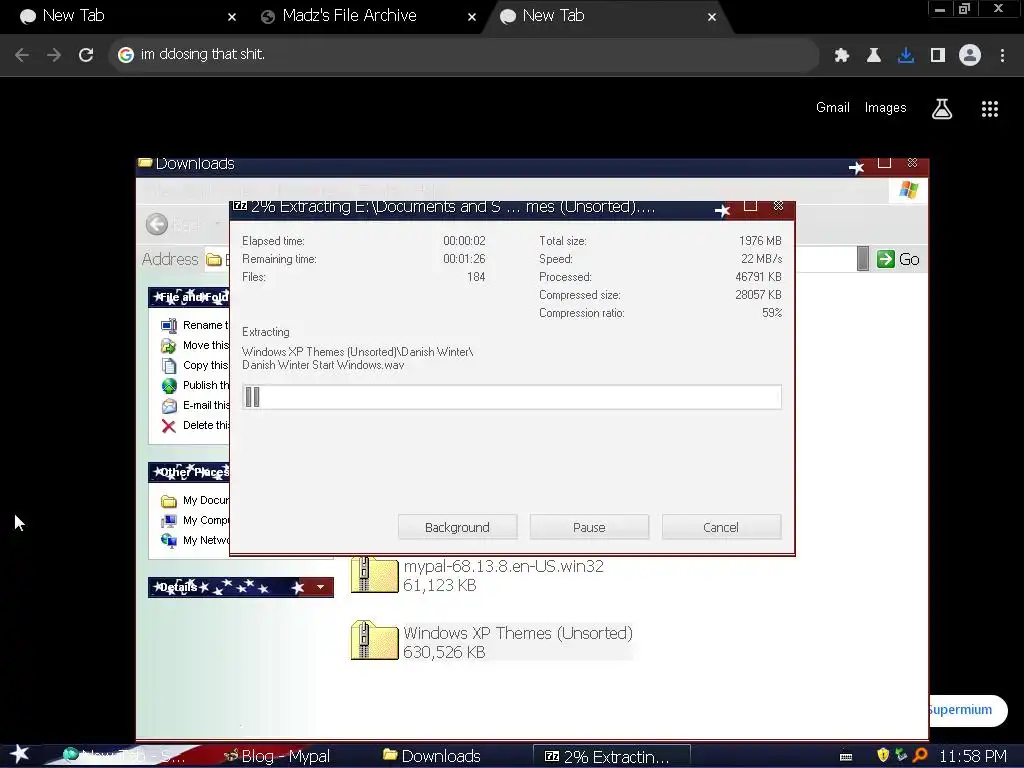Click Move this file task
The width and height of the screenshot is (1024, 768).
[195, 345]
